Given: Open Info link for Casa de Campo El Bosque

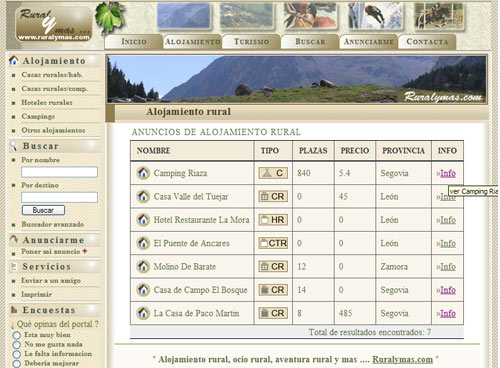Looking at the screenshot, I should (448, 290).
